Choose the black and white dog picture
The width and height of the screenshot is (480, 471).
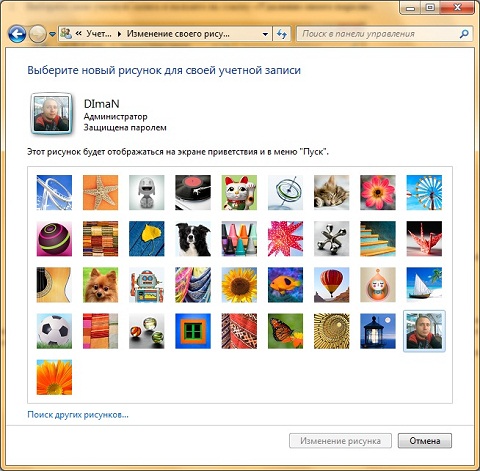click(x=193, y=239)
